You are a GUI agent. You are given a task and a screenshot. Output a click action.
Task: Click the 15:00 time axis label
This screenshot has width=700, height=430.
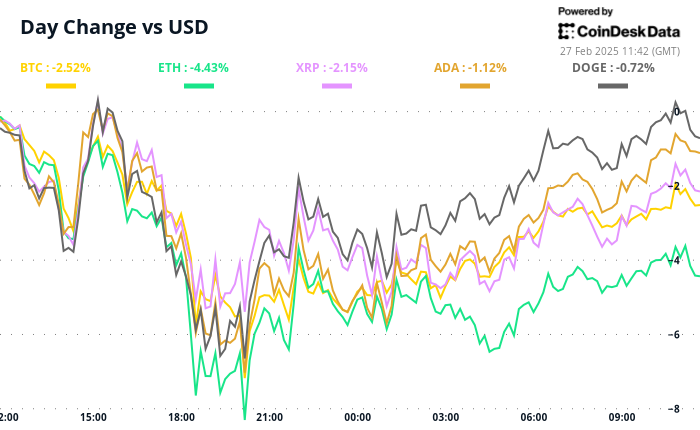point(94,417)
